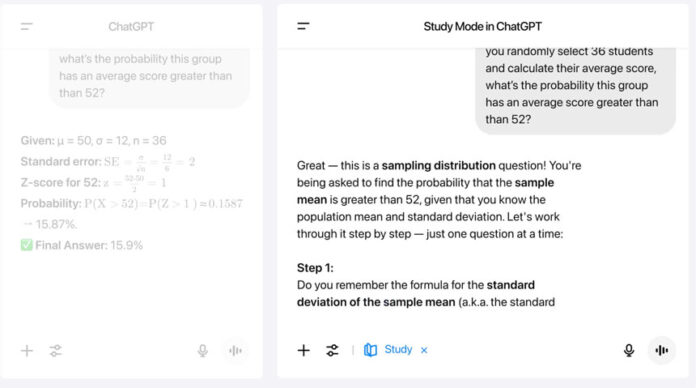Viewport: 696px width, 388px height.
Task: Launch voice mode in left ChatGPT panel
Action: point(235,351)
